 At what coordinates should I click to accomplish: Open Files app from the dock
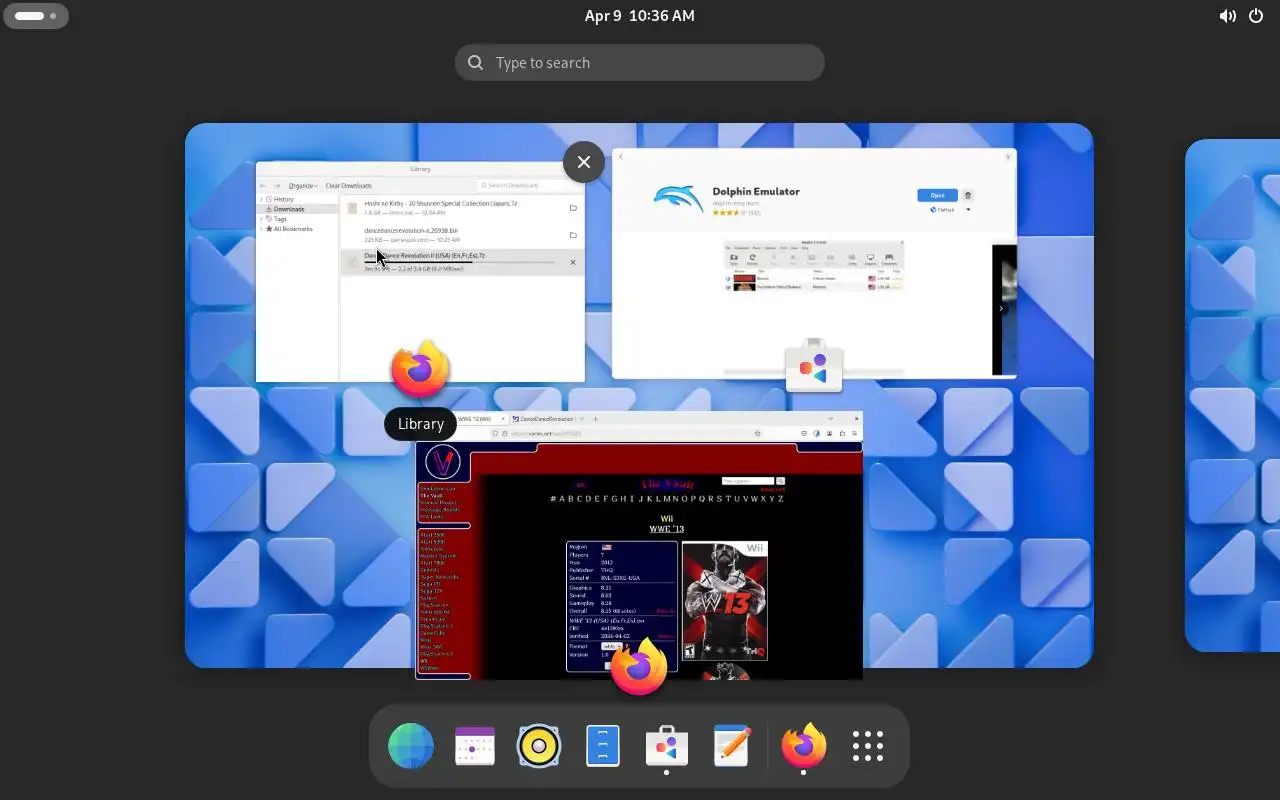(x=603, y=746)
